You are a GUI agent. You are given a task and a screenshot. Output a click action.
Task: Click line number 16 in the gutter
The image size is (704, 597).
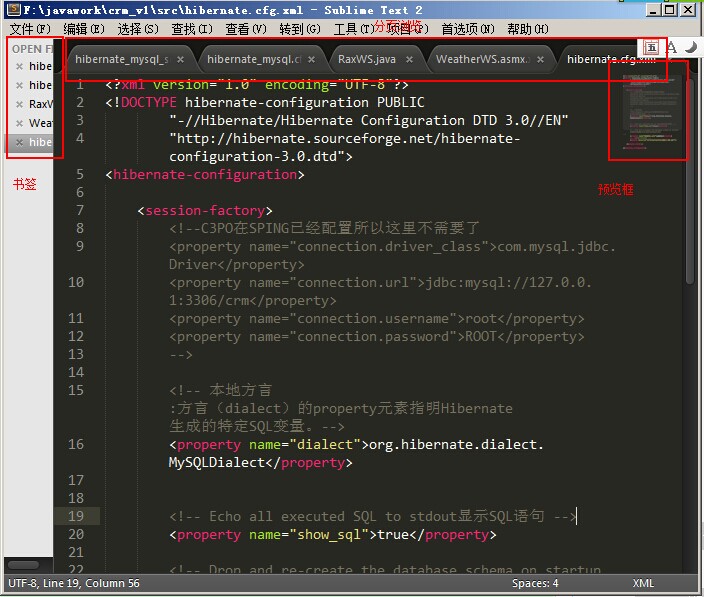77,444
